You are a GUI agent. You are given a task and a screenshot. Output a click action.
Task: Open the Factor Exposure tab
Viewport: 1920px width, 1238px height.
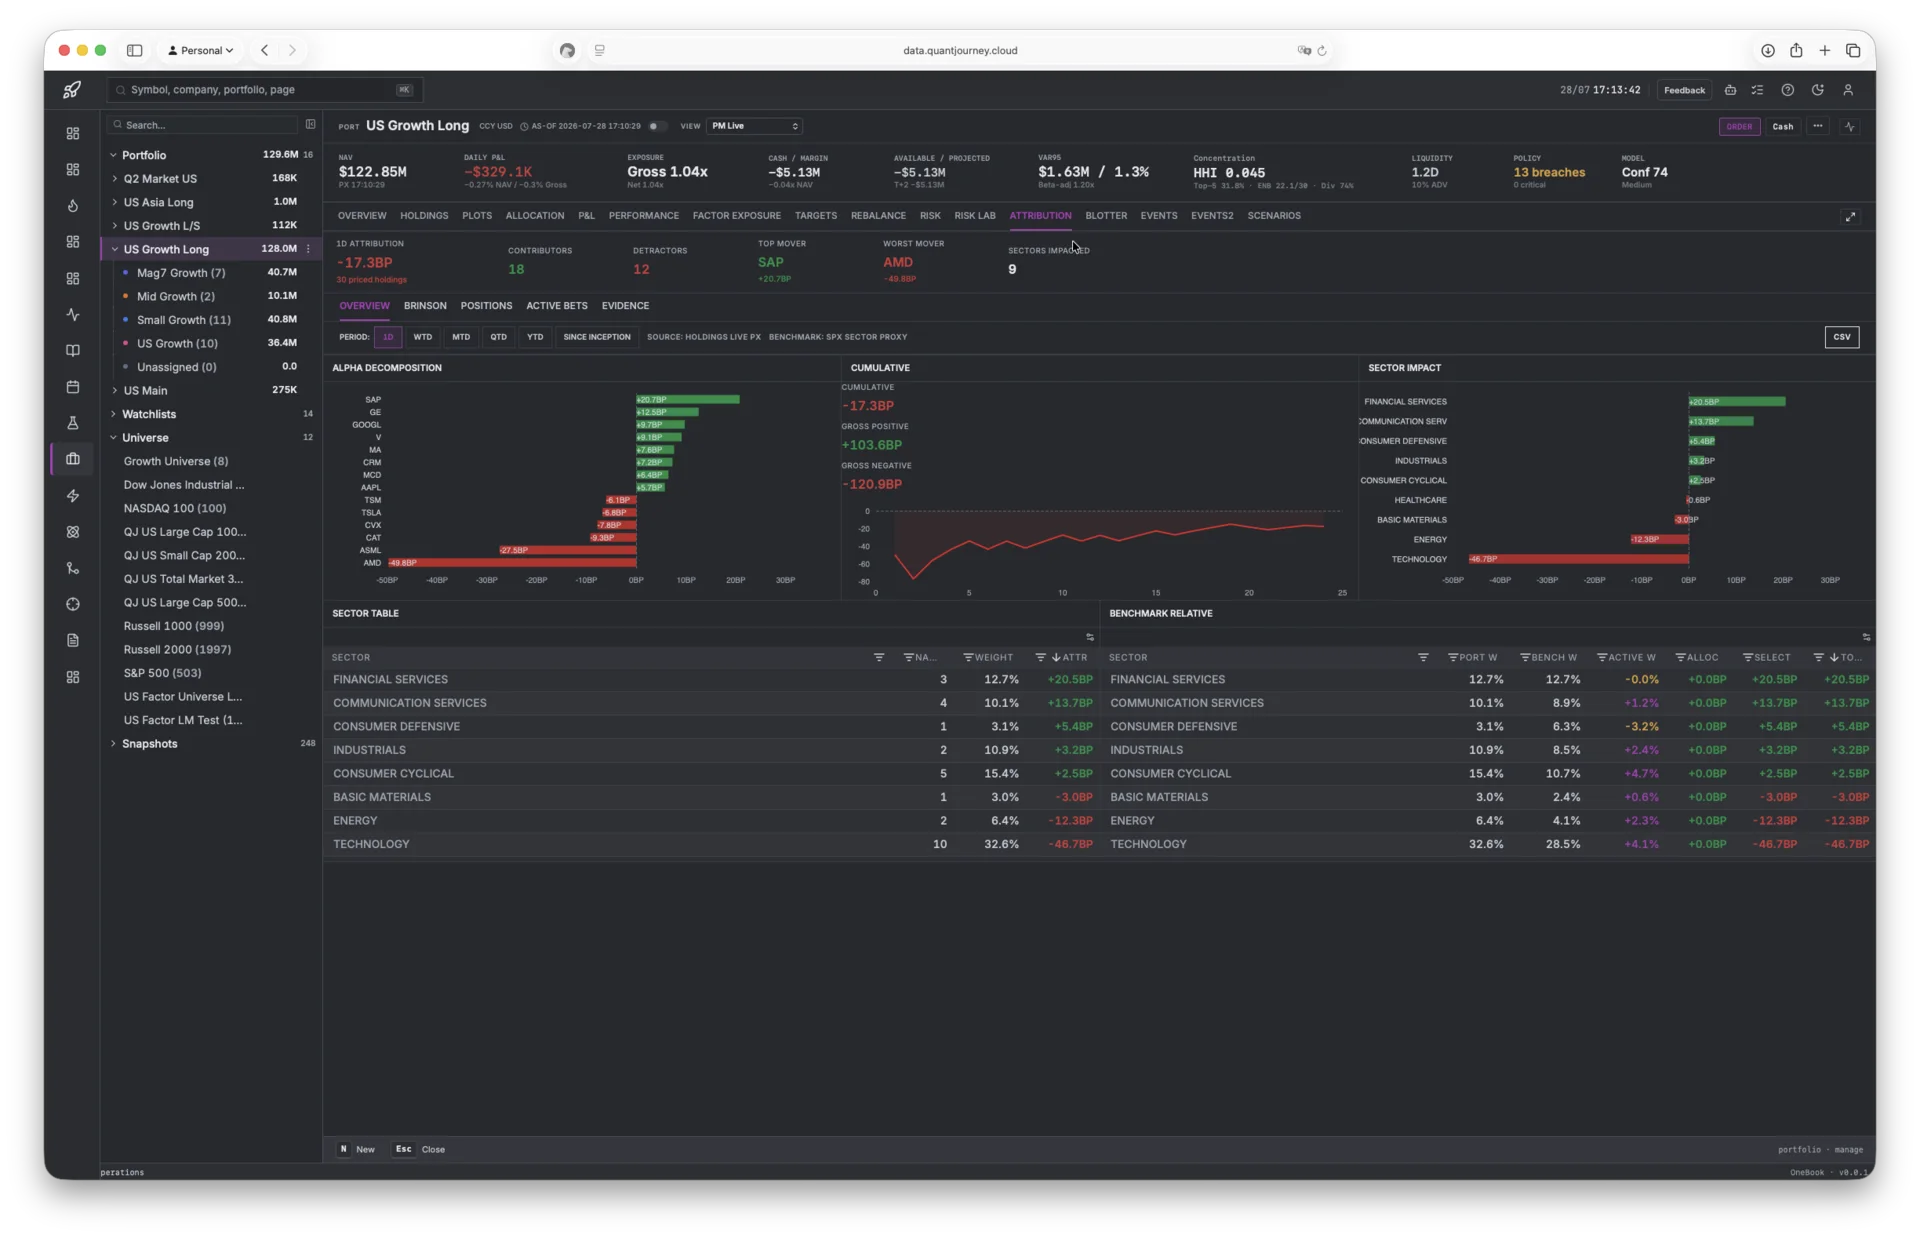(x=736, y=216)
